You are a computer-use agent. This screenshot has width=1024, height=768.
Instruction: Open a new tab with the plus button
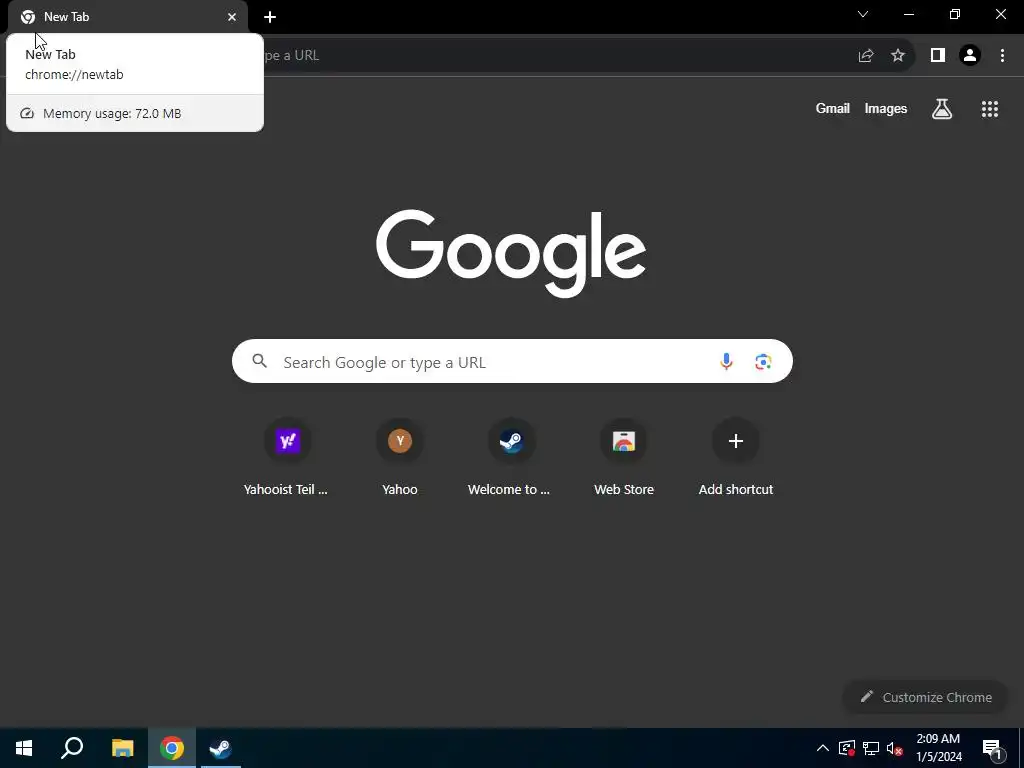[x=270, y=17]
